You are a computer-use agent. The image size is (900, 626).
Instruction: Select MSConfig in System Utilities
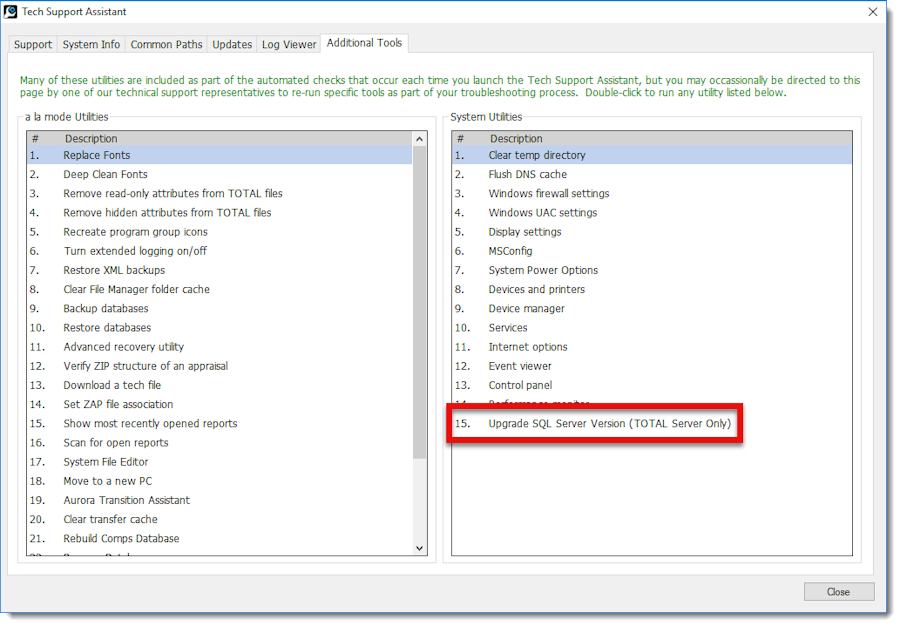[x=651, y=251]
